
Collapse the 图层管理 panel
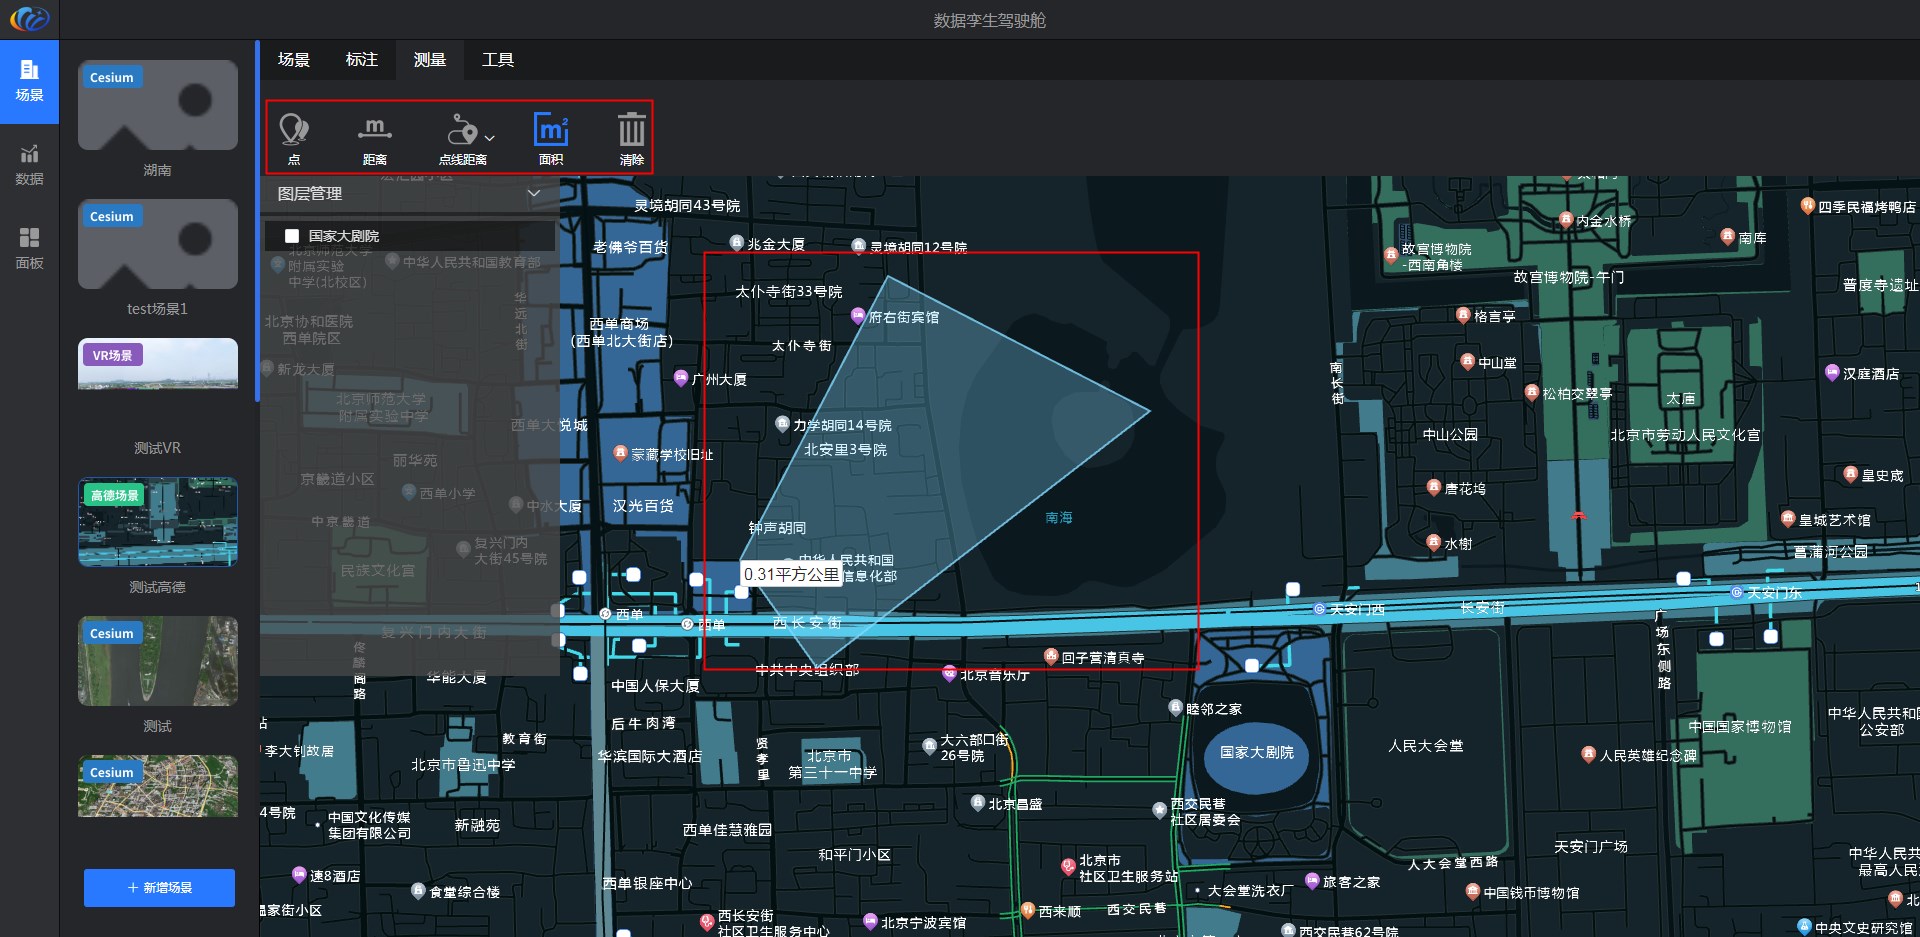pos(534,193)
